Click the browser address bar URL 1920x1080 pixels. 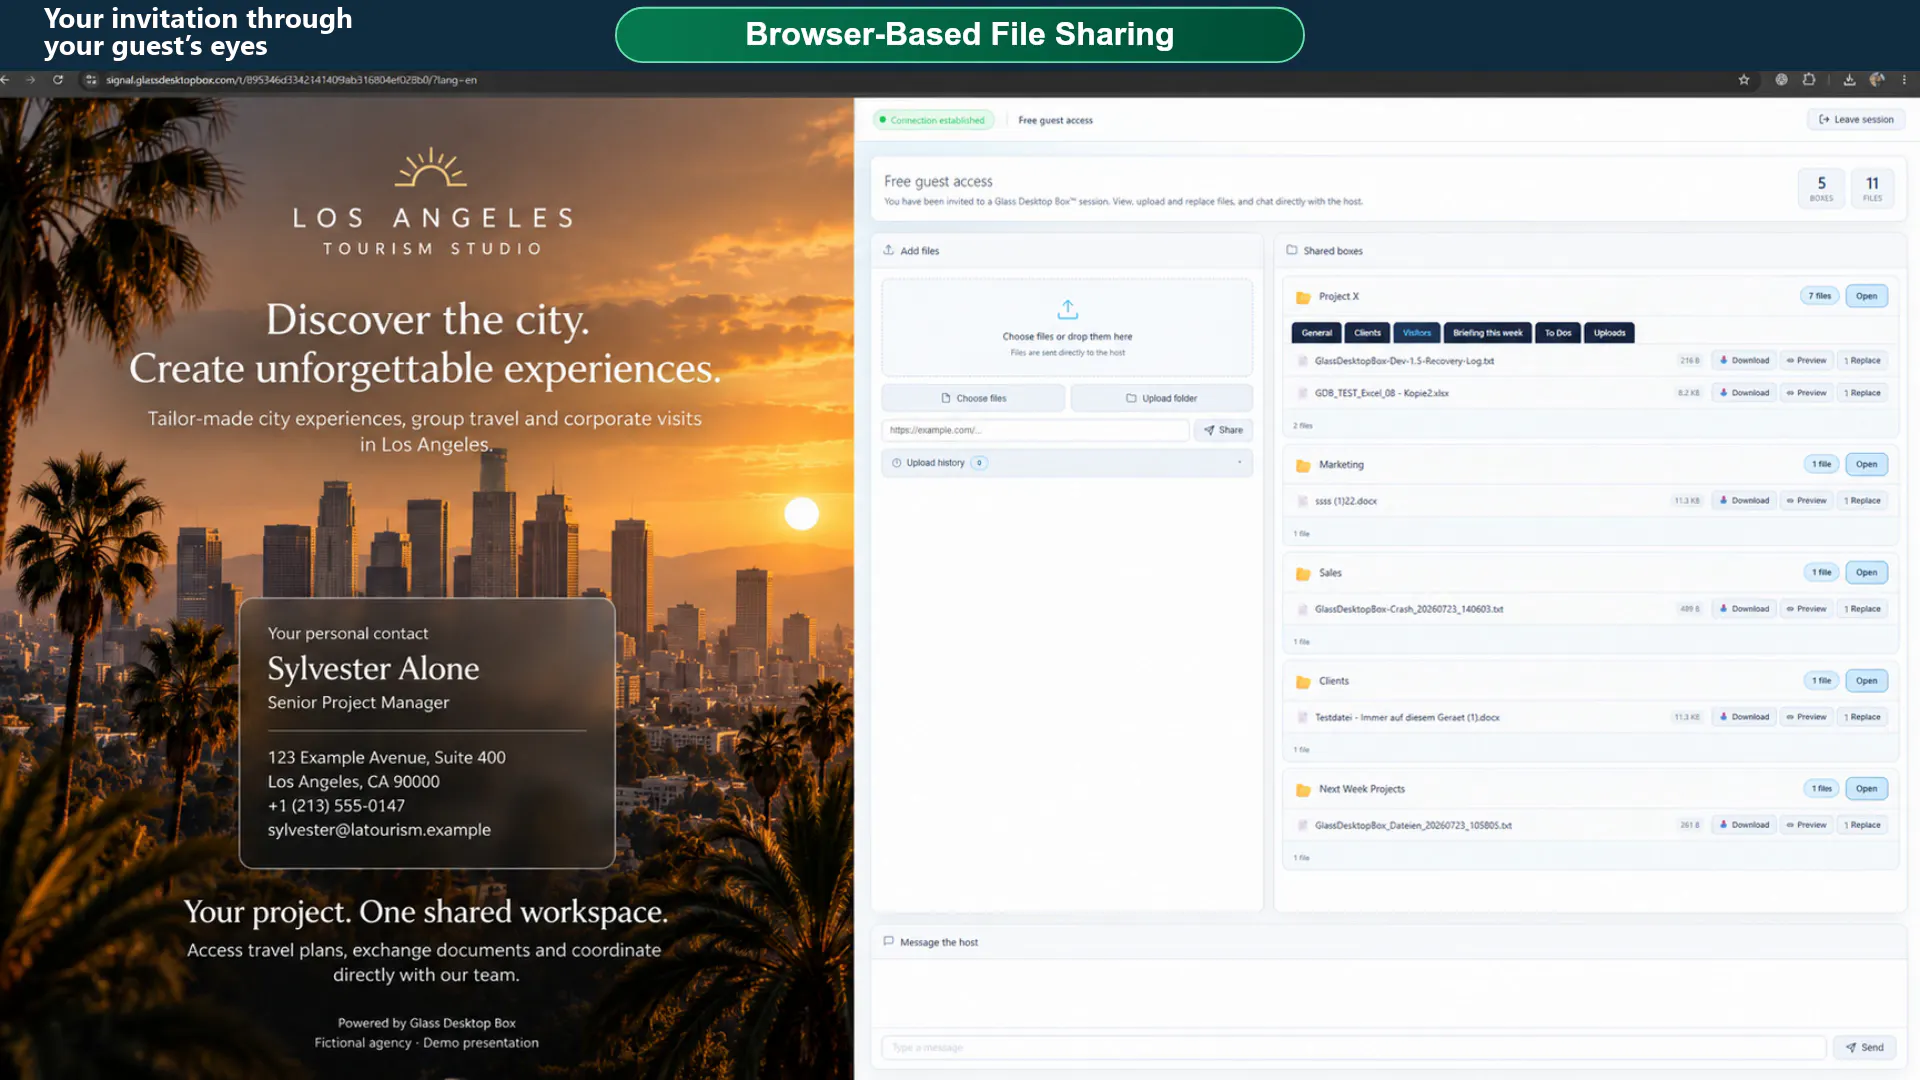click(x=291, y=80)
